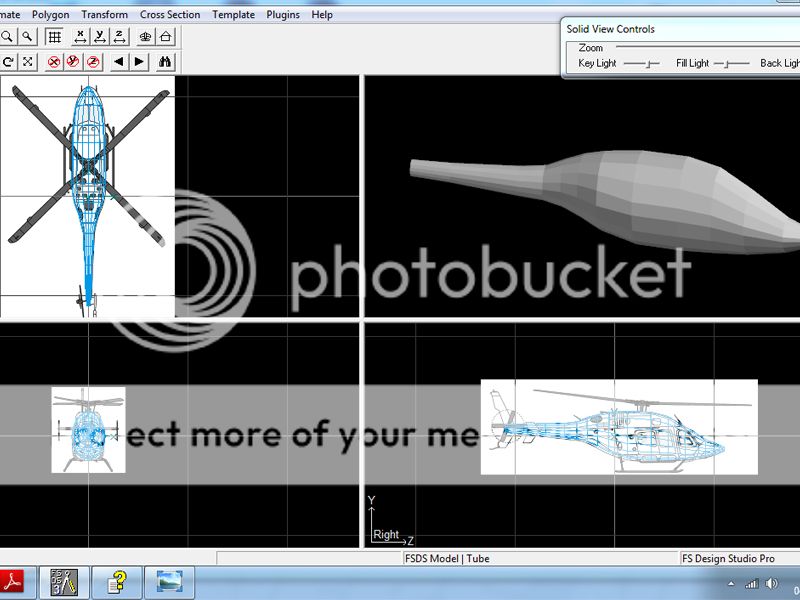Click the X axis constraint icon

81,37
